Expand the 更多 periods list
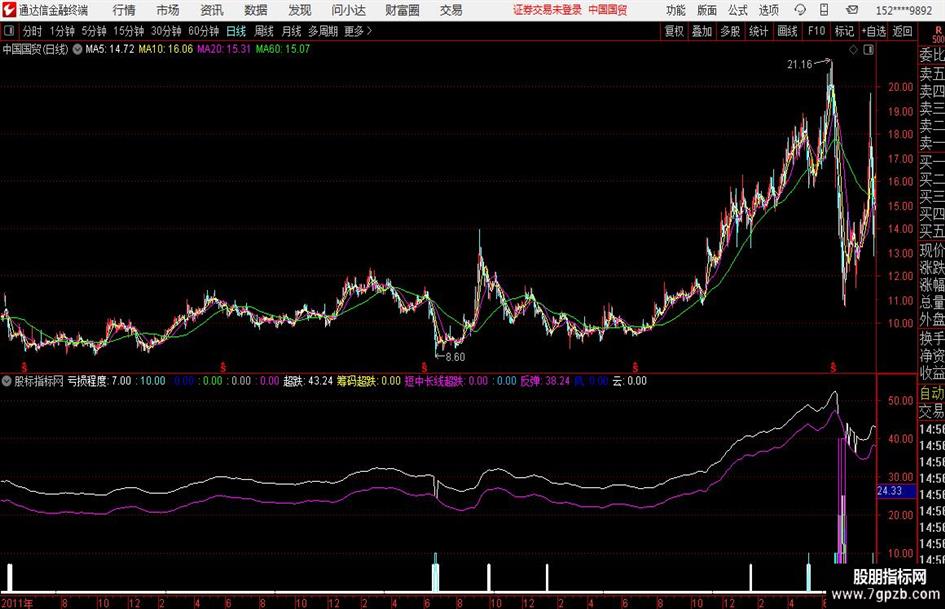Screen dimensions: 945x609 click(x=358, y=31)
